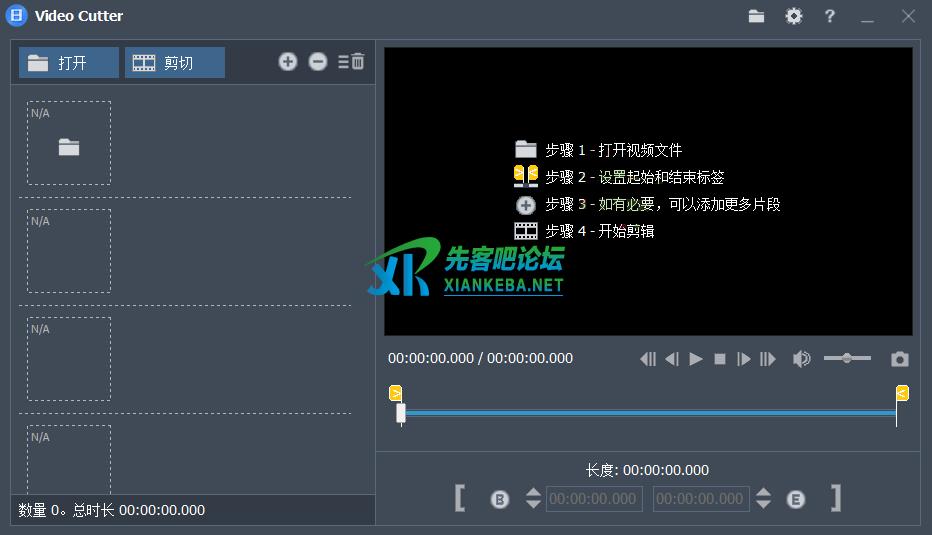Click the start time input field

(x=594, y=499)
